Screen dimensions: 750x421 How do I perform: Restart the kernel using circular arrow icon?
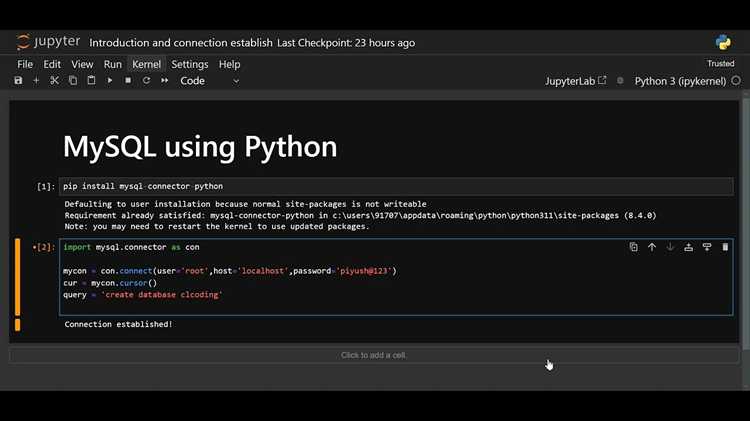tap(146, 80)
